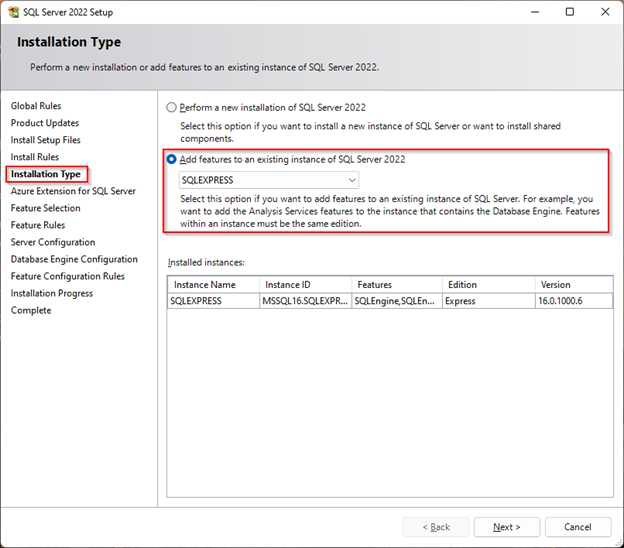The image size is (624, 548).
Task: Click the Edition column header
Action: (x=489, y=285)
